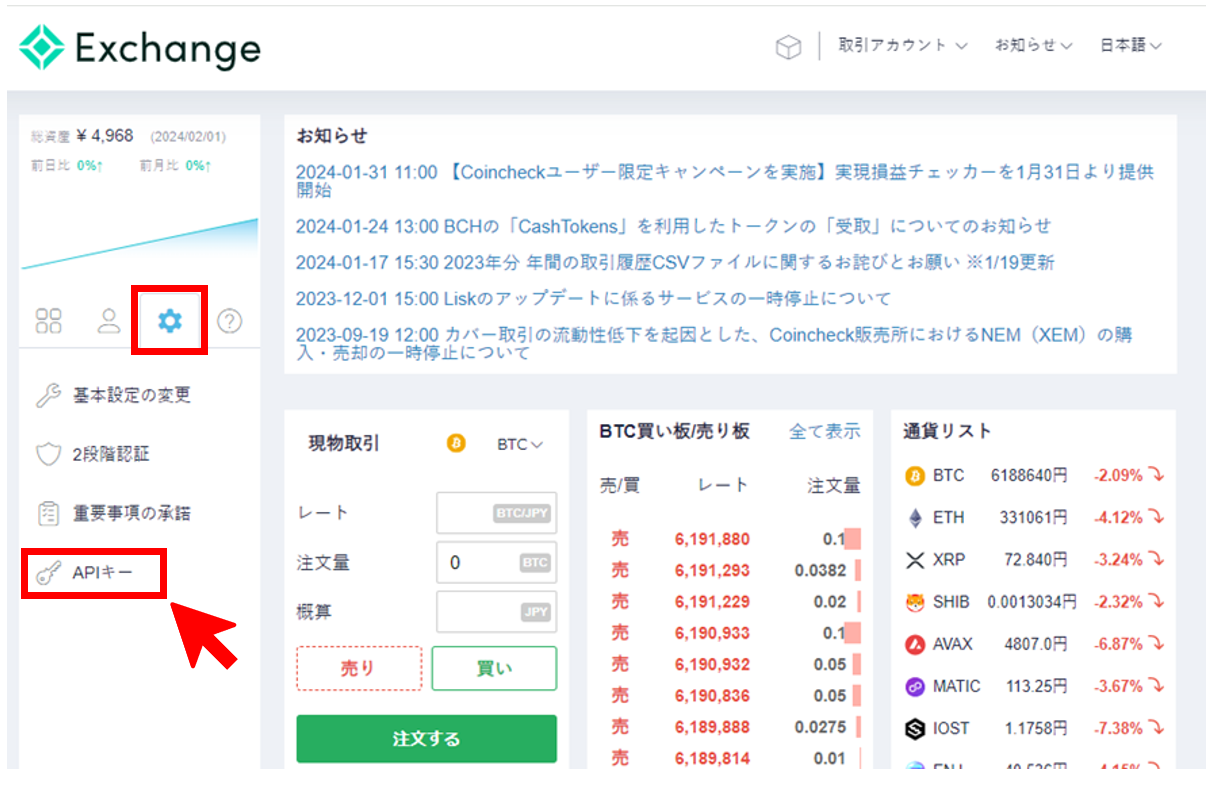Open 2段階認証 settings menu item
The image size is (1210, 789).
110,454
